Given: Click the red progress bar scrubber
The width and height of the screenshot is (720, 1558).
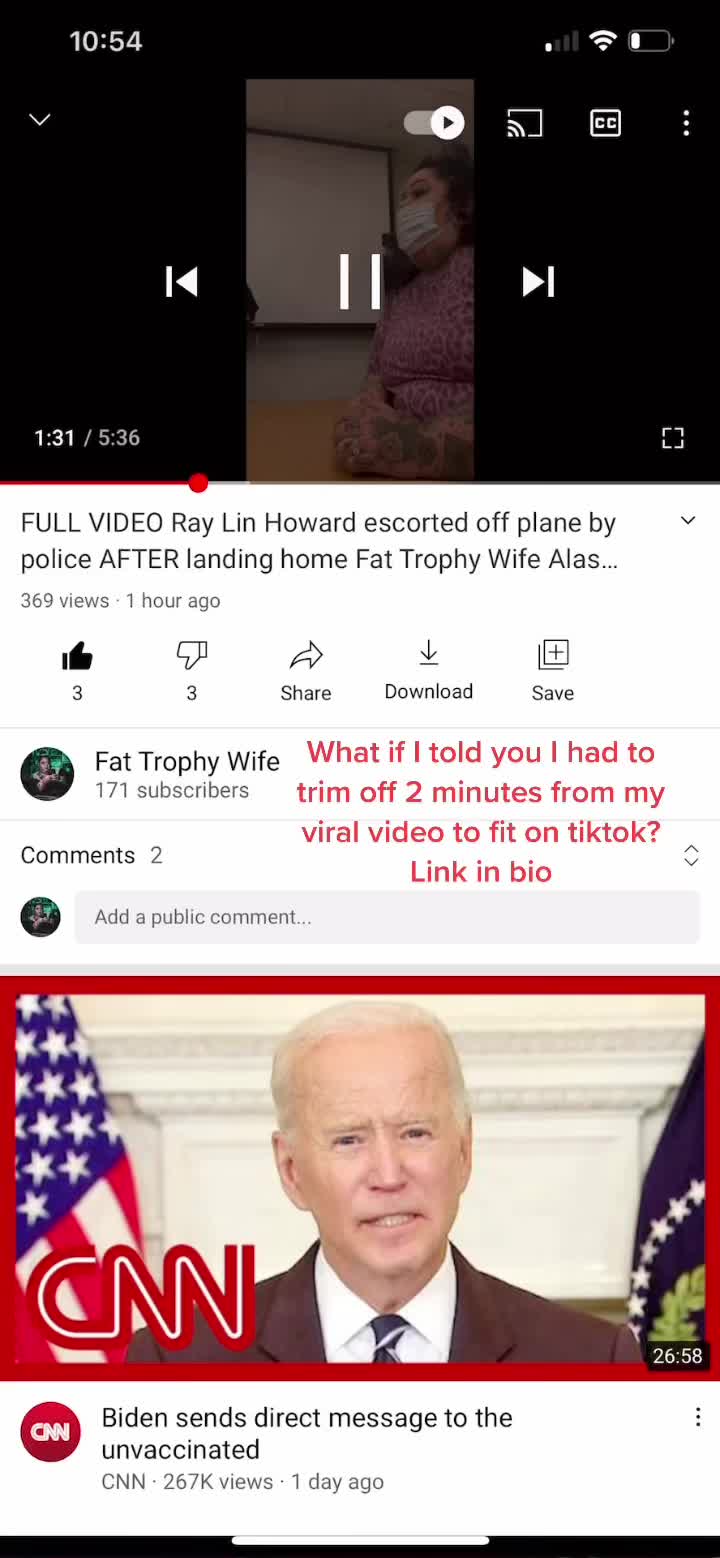Looking at the screenshot, I should [198, 484].
